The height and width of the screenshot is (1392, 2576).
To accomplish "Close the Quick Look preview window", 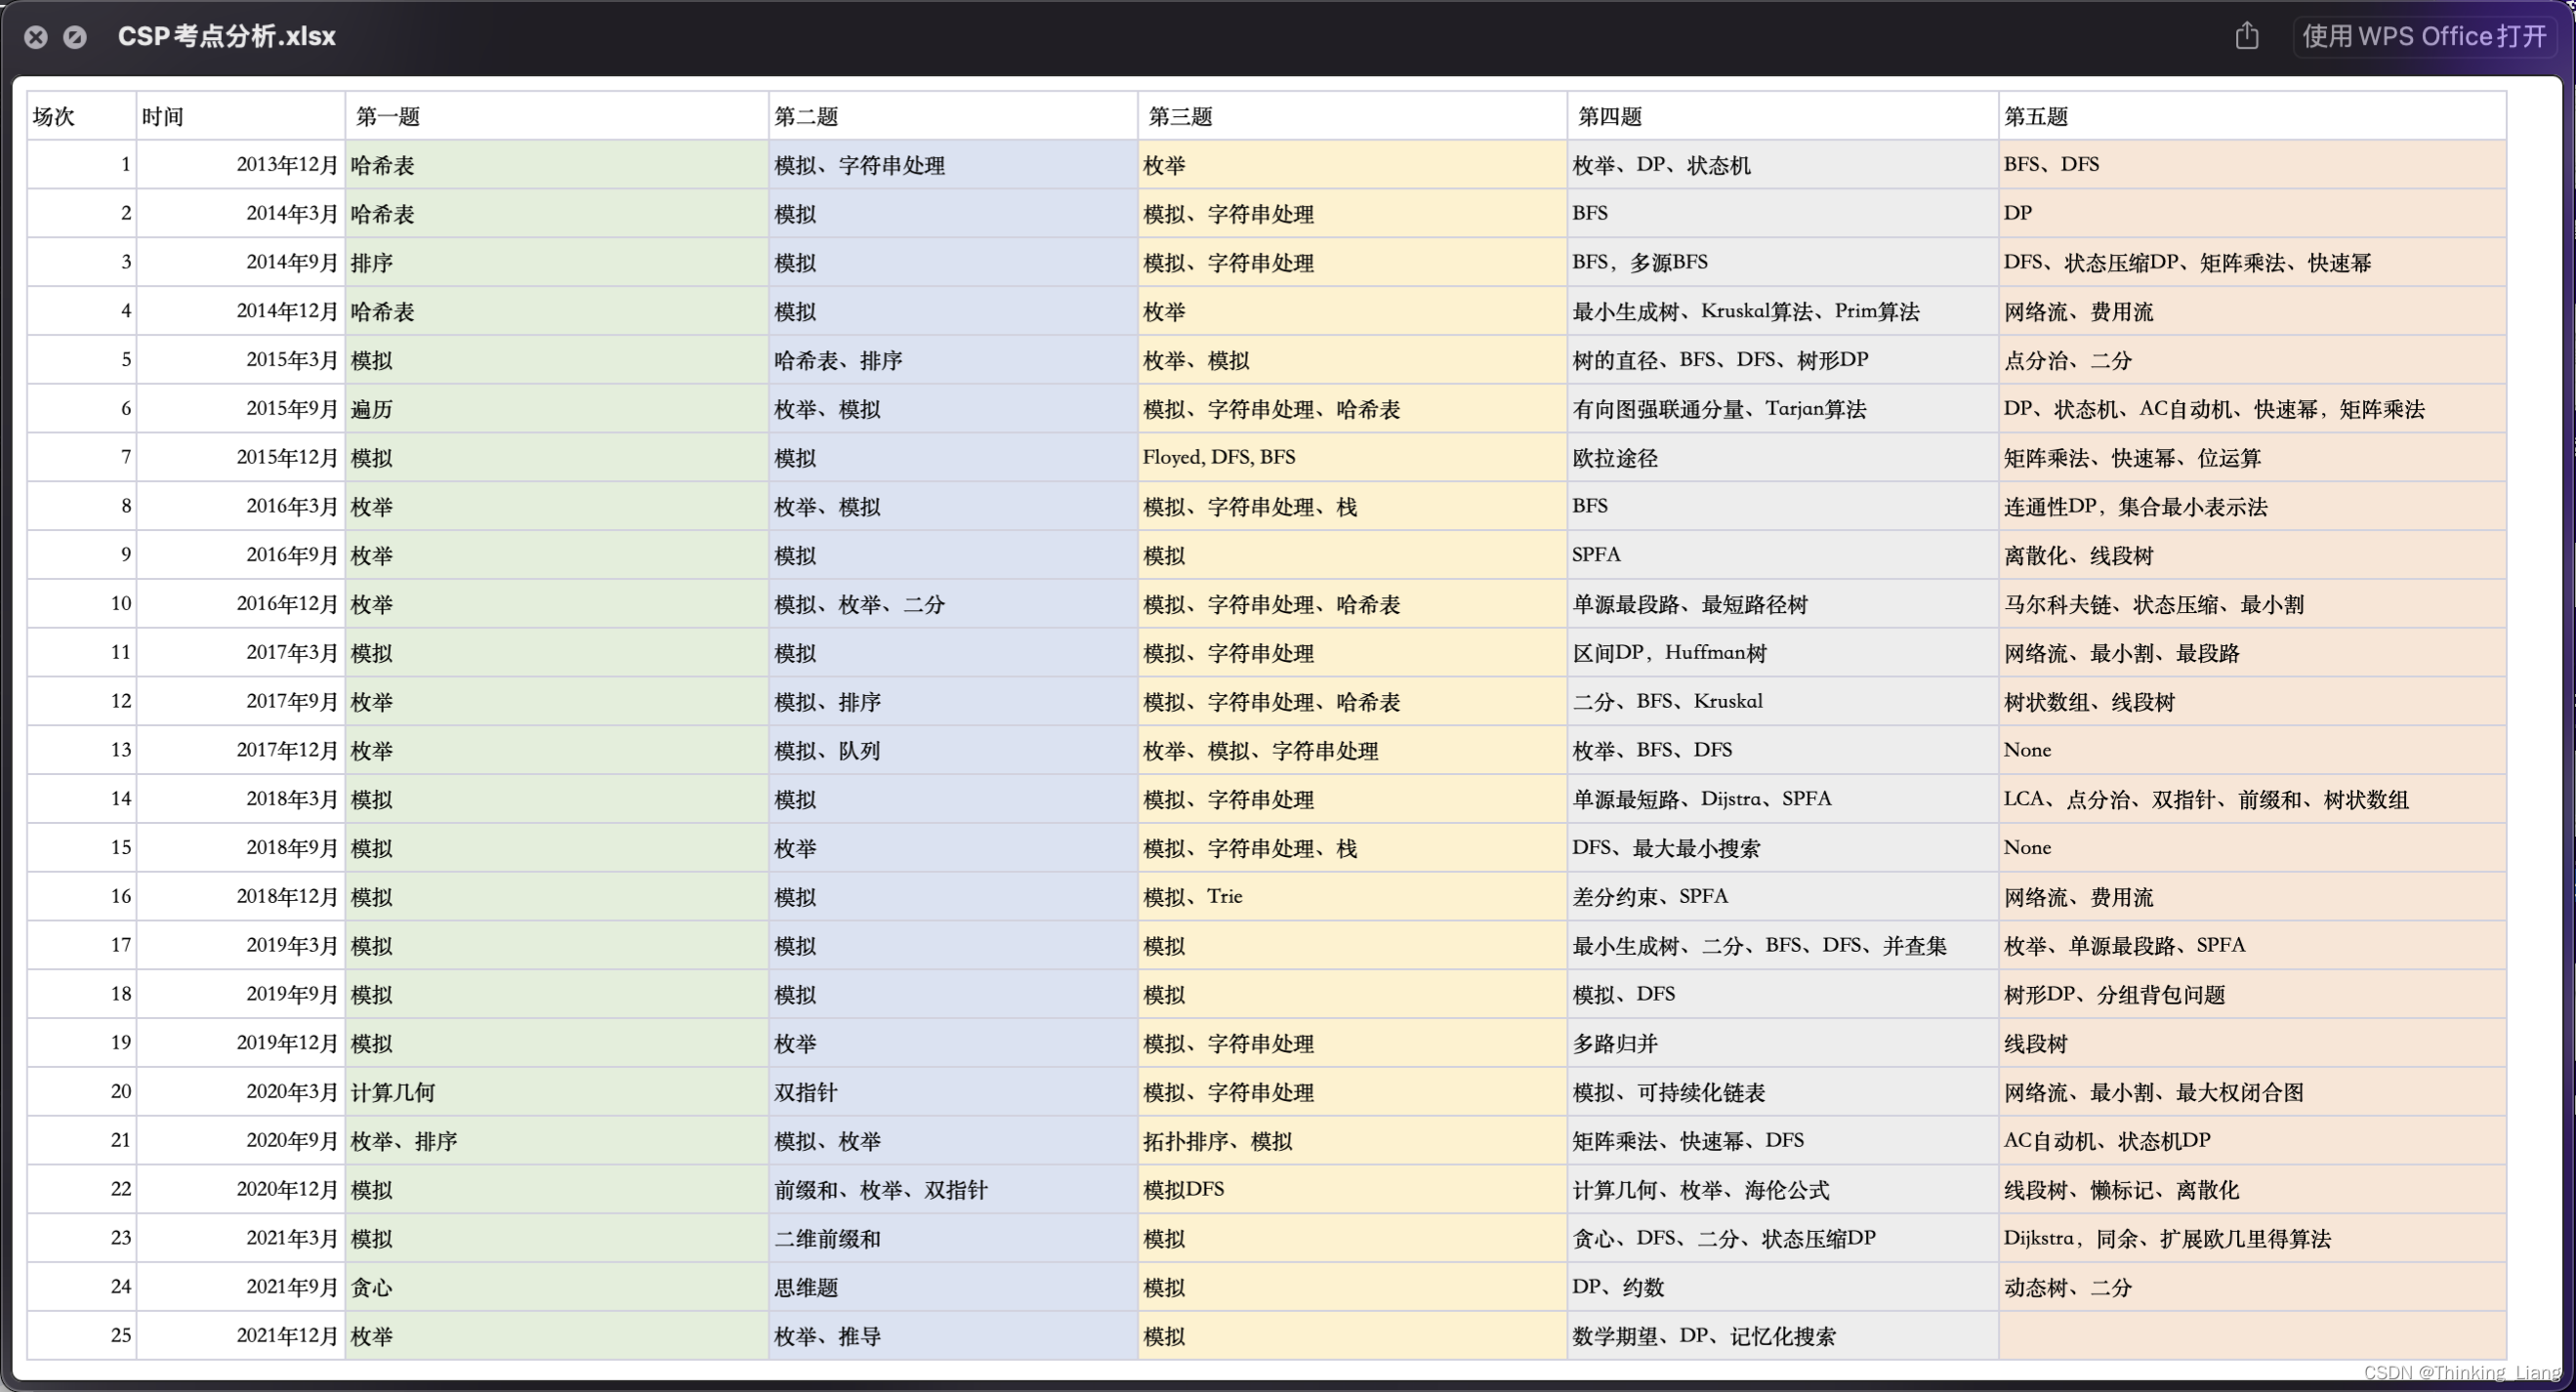I will 36,37.
